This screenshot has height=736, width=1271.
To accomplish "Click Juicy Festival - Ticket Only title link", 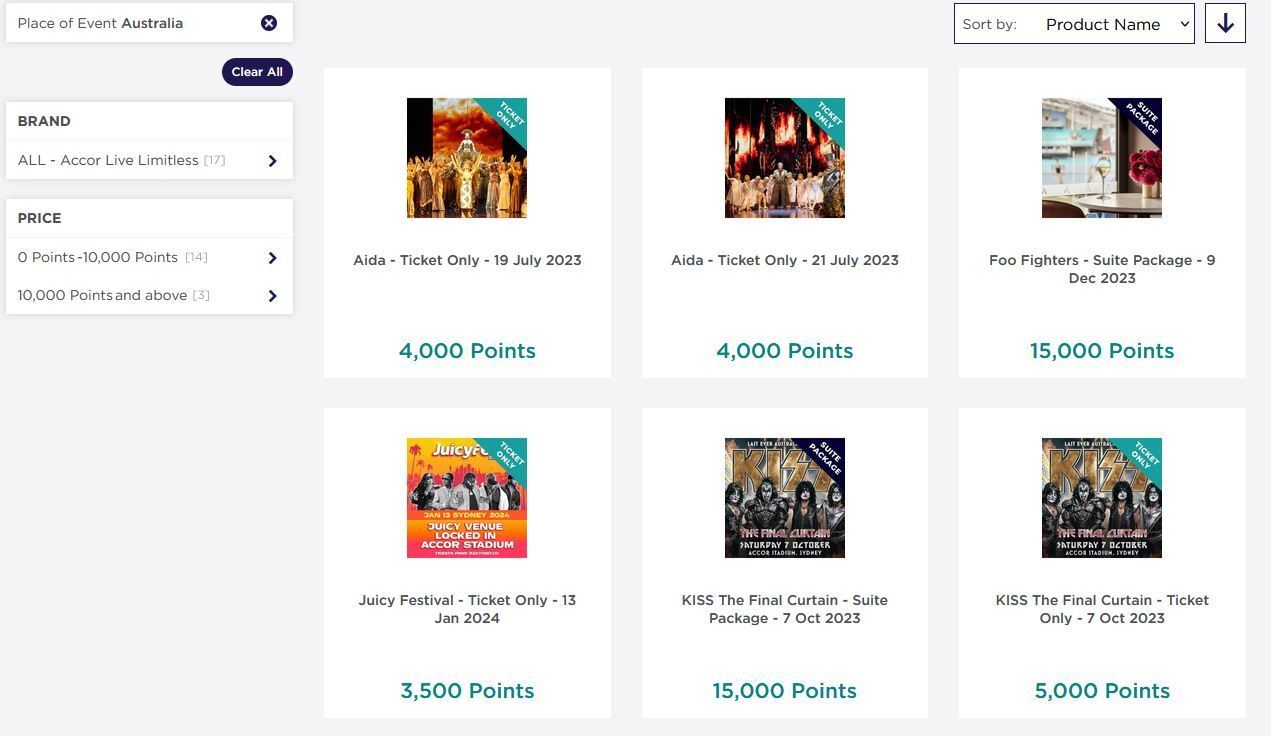I will 467,609.
